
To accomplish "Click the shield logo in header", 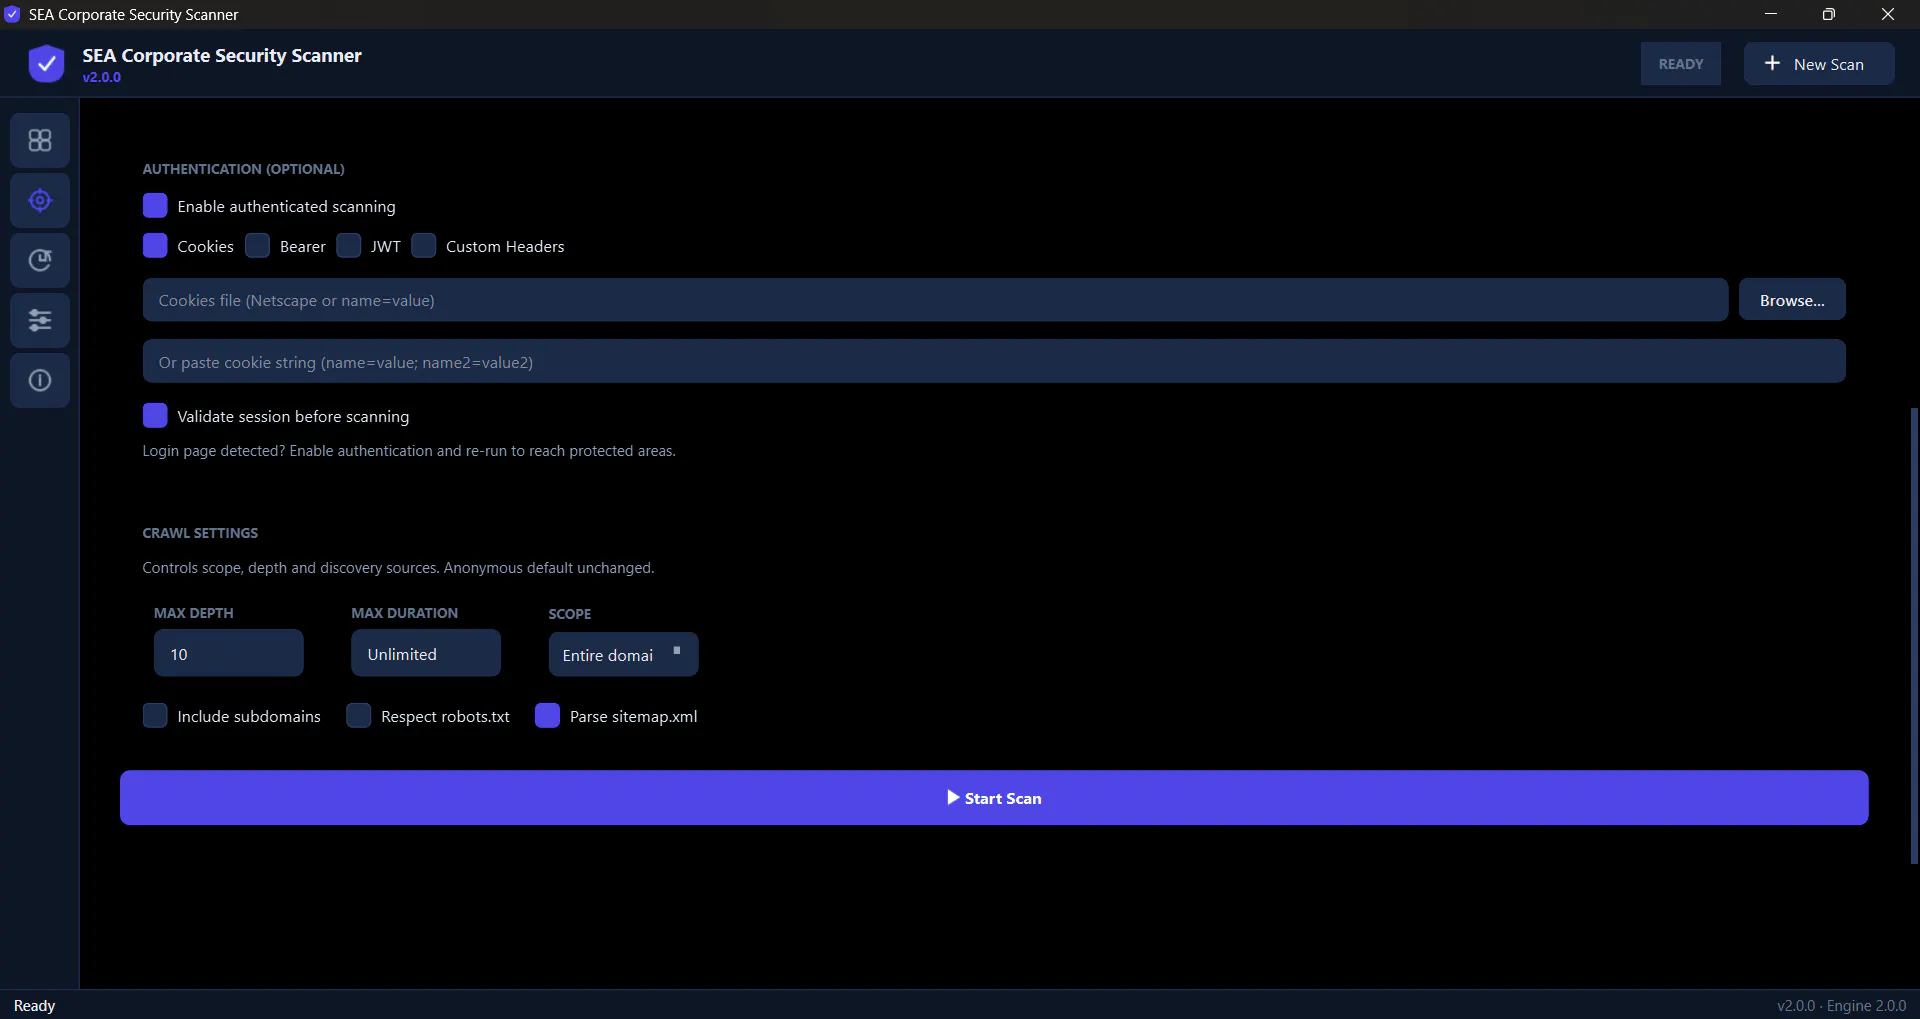I will click(46, 64).
